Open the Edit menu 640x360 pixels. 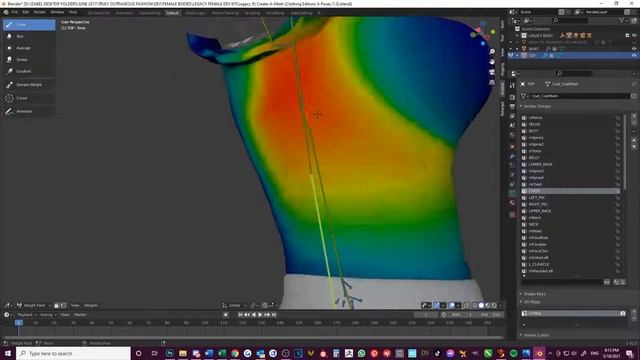click(26, 13)
